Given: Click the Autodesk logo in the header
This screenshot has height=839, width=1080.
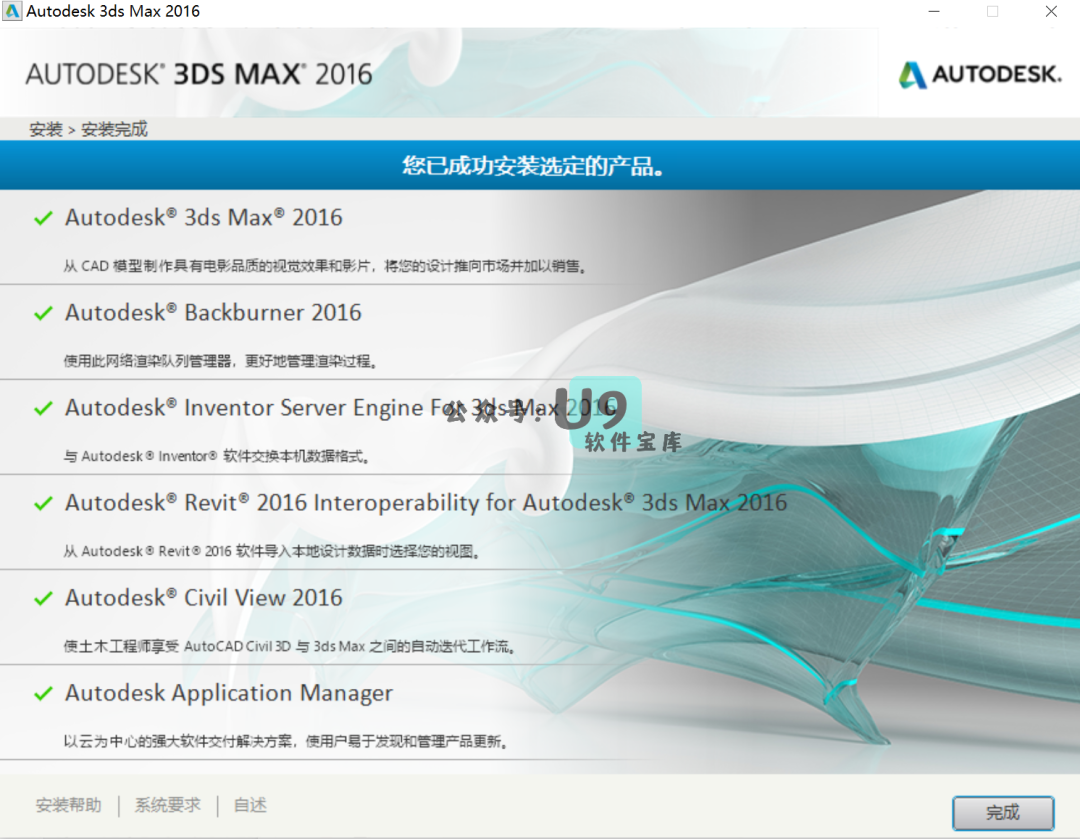Looking at the screenshot, I should pyautogui.click(x=979, y=74).
